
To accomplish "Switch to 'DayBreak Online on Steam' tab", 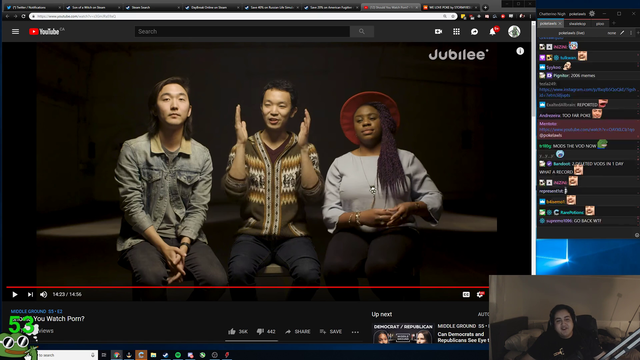I will pyautogui.click(x=211, y=7).
